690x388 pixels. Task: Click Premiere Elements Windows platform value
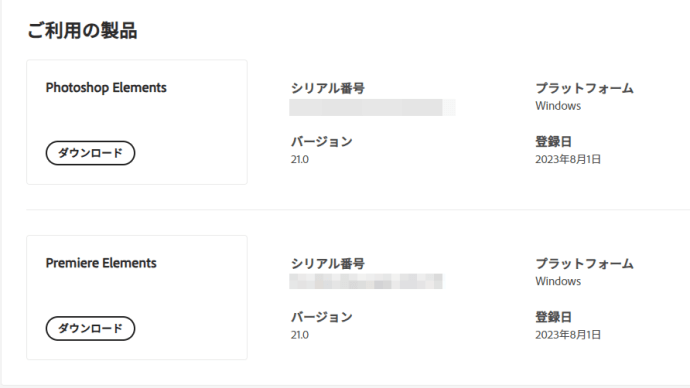[558, 281]
